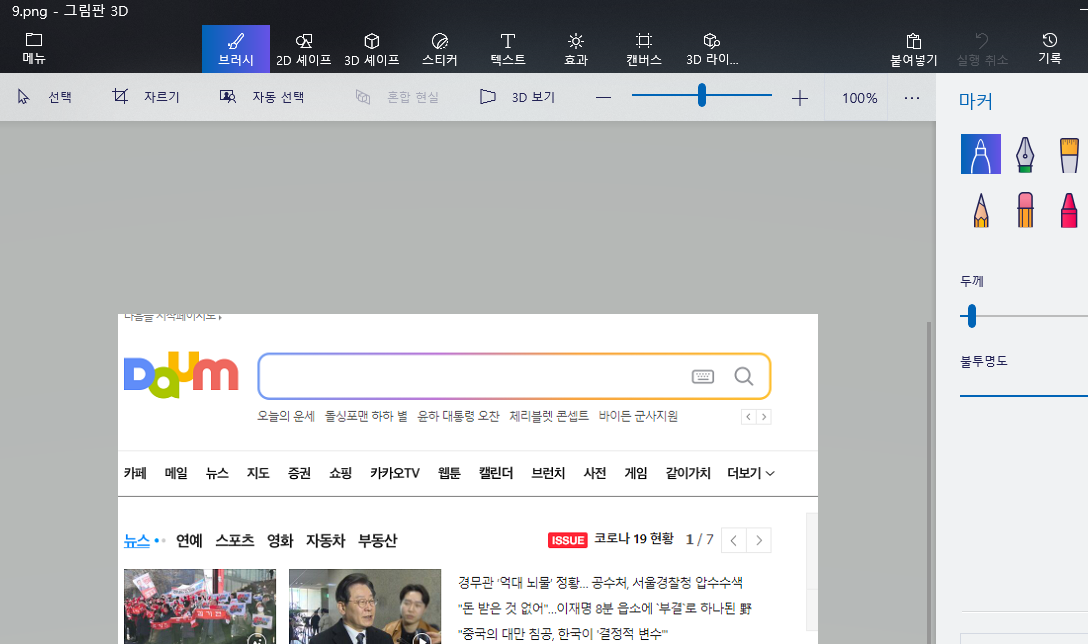Viewport: 1088px width, 644px height.
Task: Select the 브러시 tab
Action: (236, 49)
